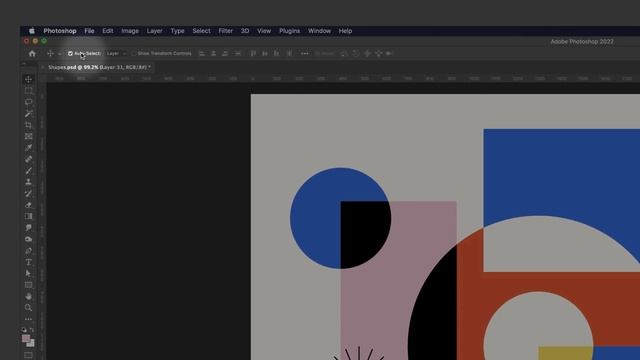This screenshot has width=640, height=360.
Task: Select the Clone Stamp tool
Action: pos(28,182)
